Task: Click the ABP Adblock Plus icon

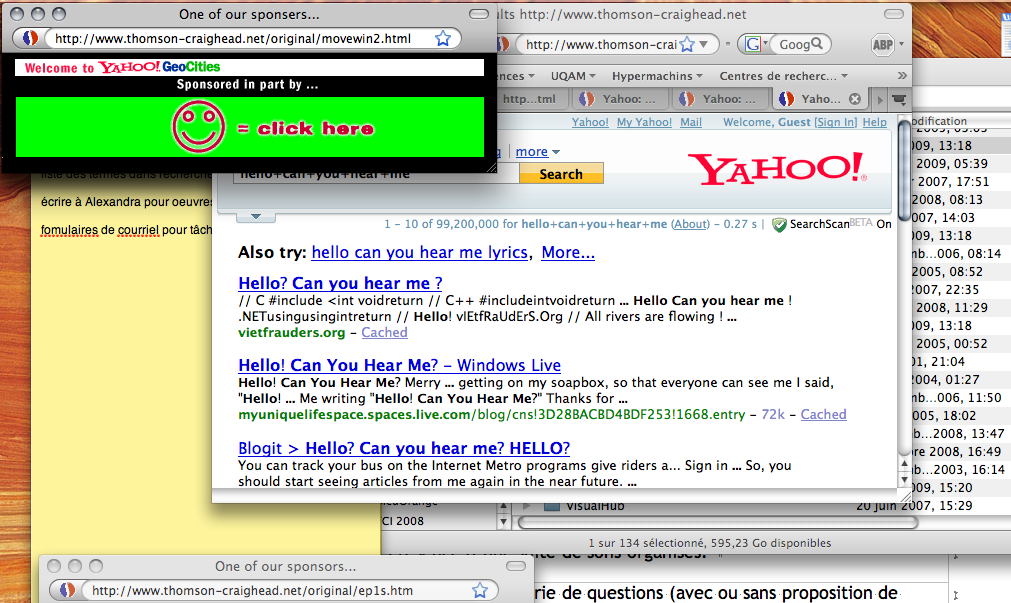Action: click(x=883, y=44)
